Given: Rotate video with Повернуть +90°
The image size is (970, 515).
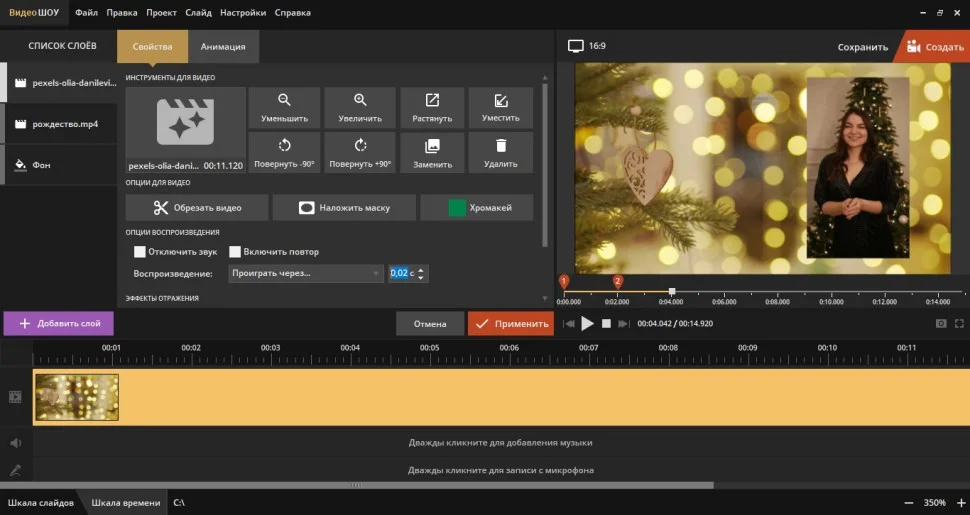Looking at the screenshot, I should coord(360,152).
